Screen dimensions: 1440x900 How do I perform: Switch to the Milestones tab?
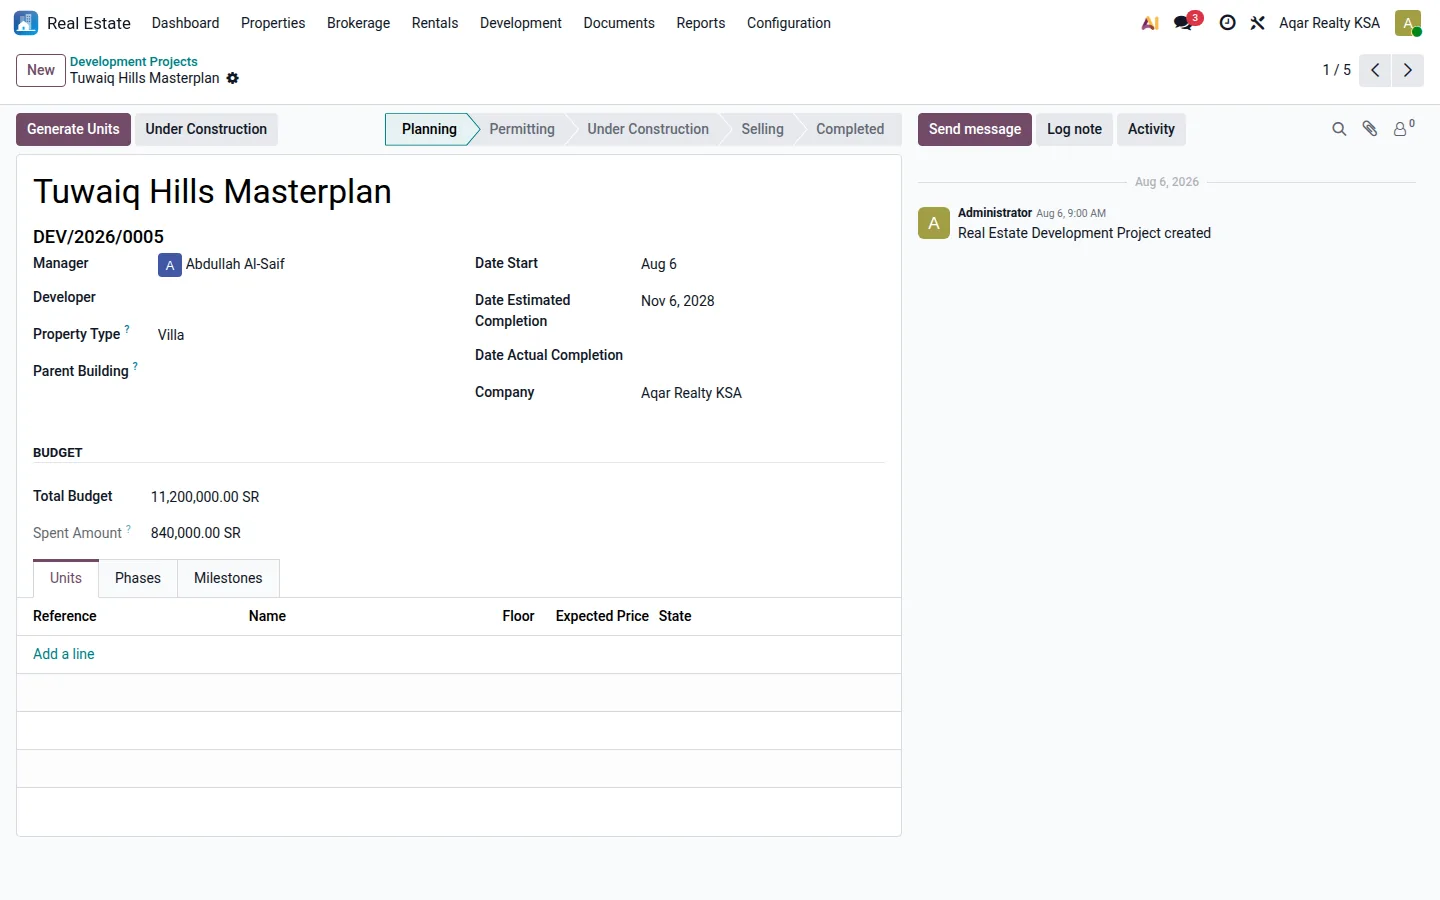[x=228, y=578]
